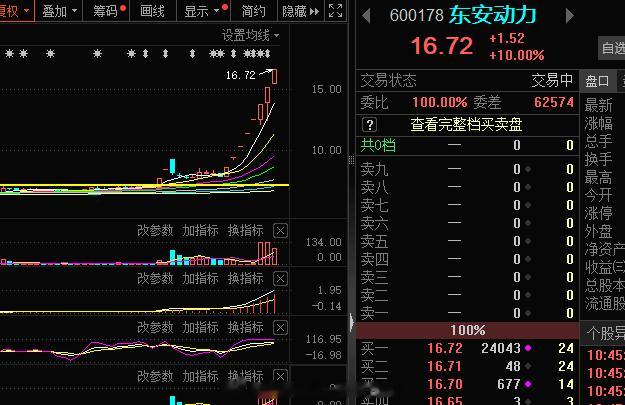Click the 自选 watchlist button
The width and height of the screenshot is (625, 405).
pyautogui.click(x=613, y=48)
